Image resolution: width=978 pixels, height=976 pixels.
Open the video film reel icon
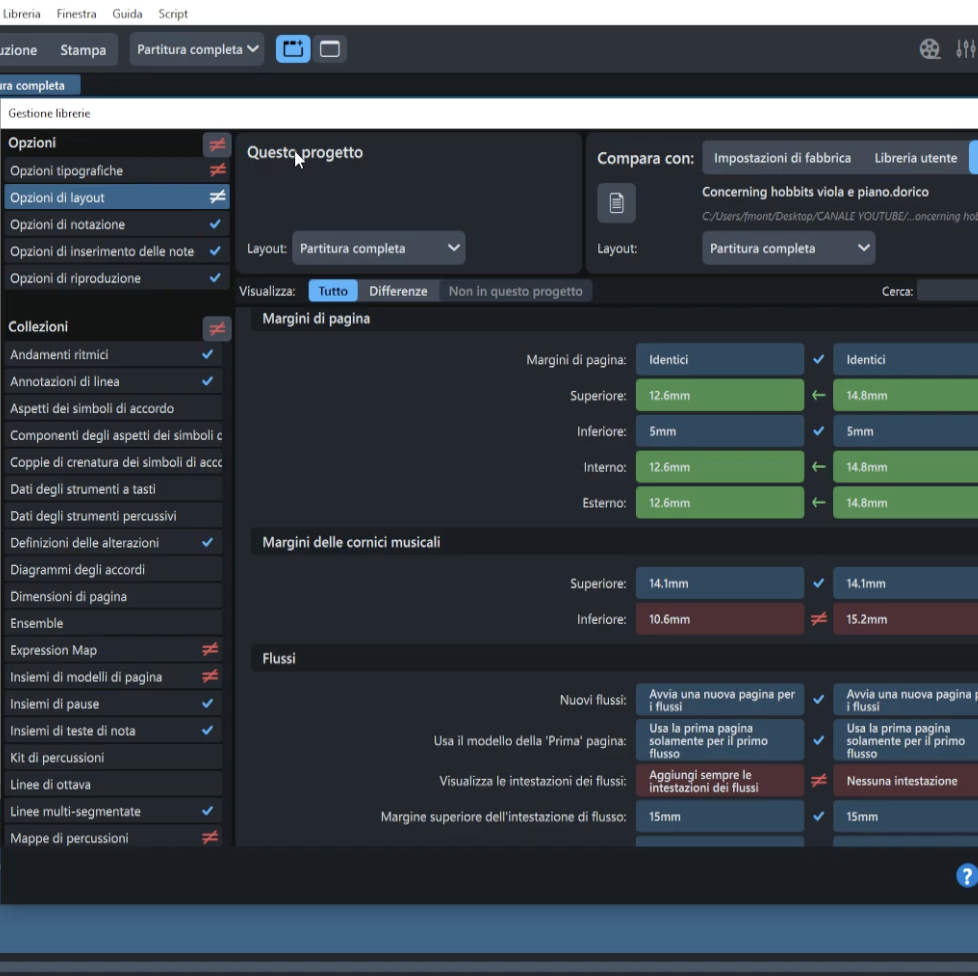click(930, 49)
